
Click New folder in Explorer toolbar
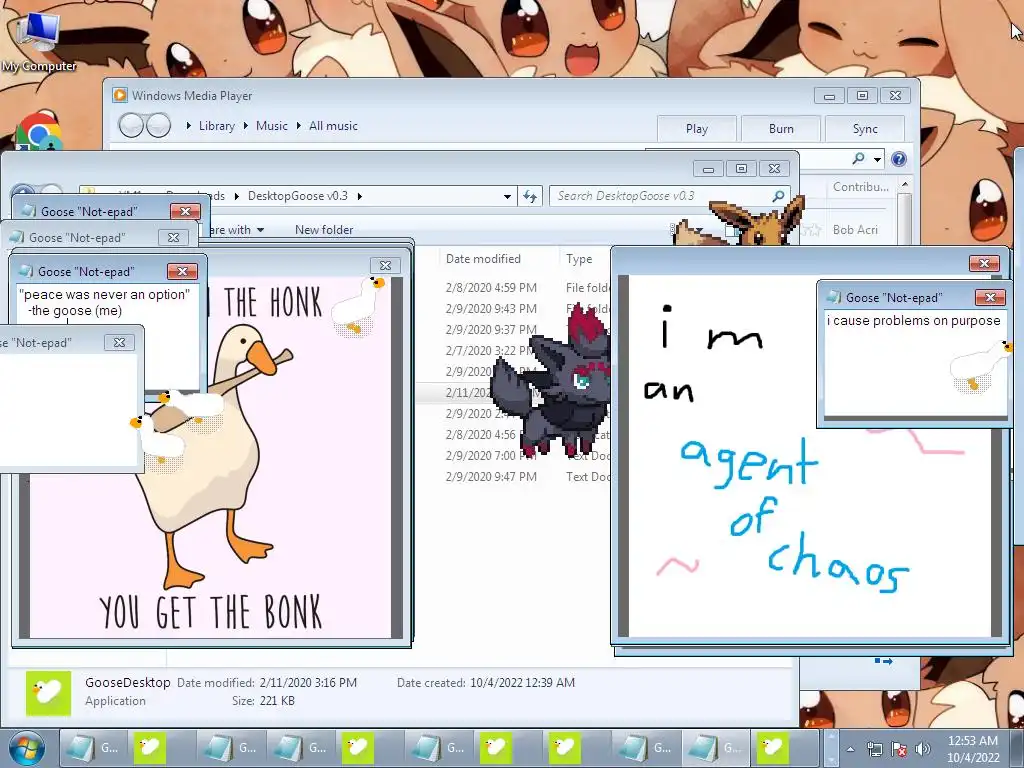[324, 230]
